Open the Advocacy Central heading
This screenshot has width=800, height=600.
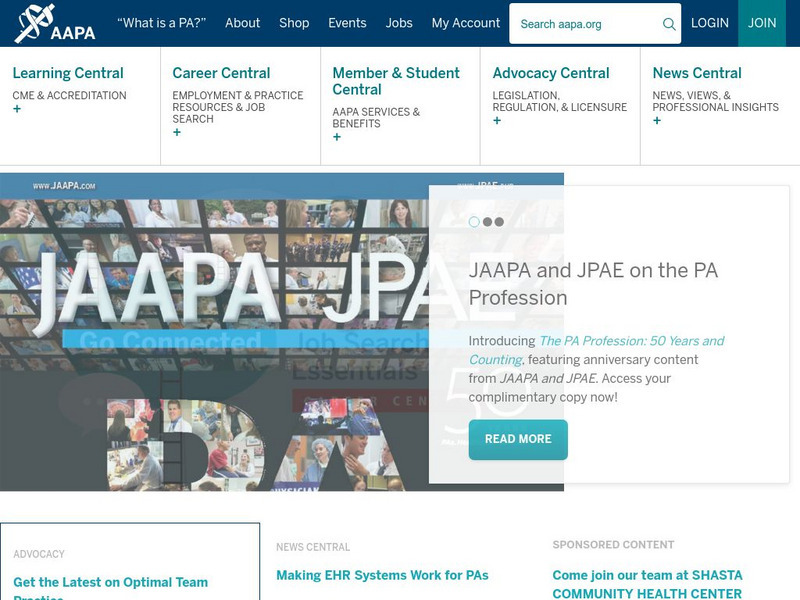click(x=551, y=73)
